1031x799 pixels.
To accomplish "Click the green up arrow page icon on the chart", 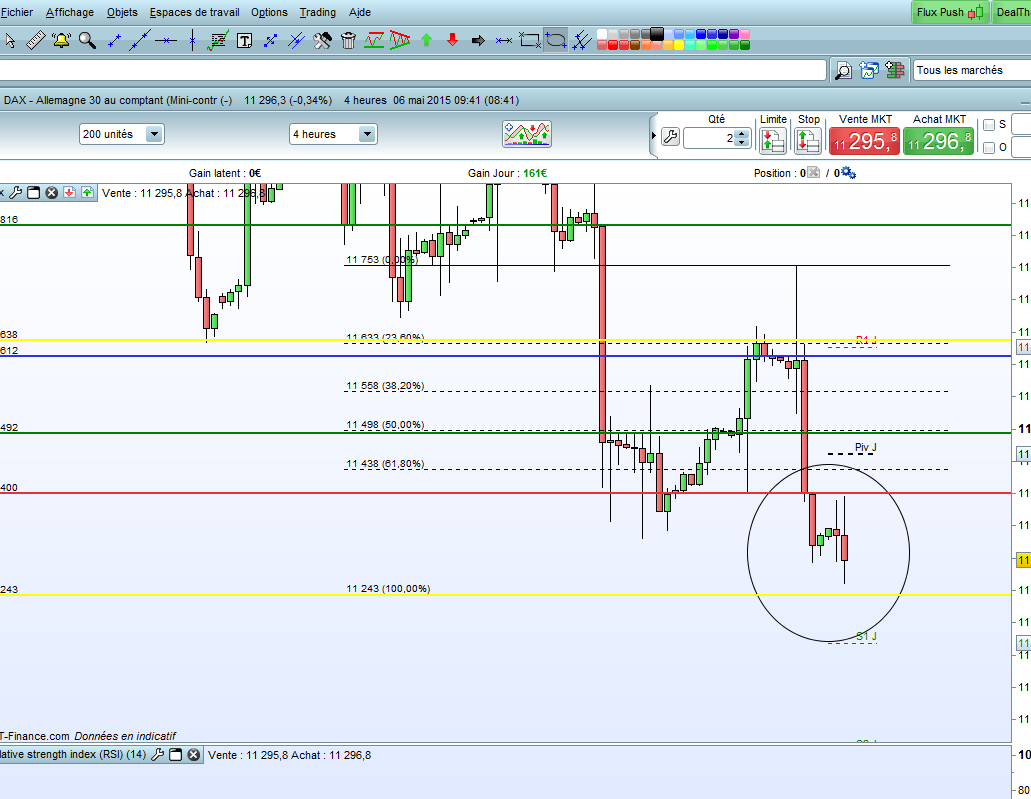I will click(x=87, y=193).
